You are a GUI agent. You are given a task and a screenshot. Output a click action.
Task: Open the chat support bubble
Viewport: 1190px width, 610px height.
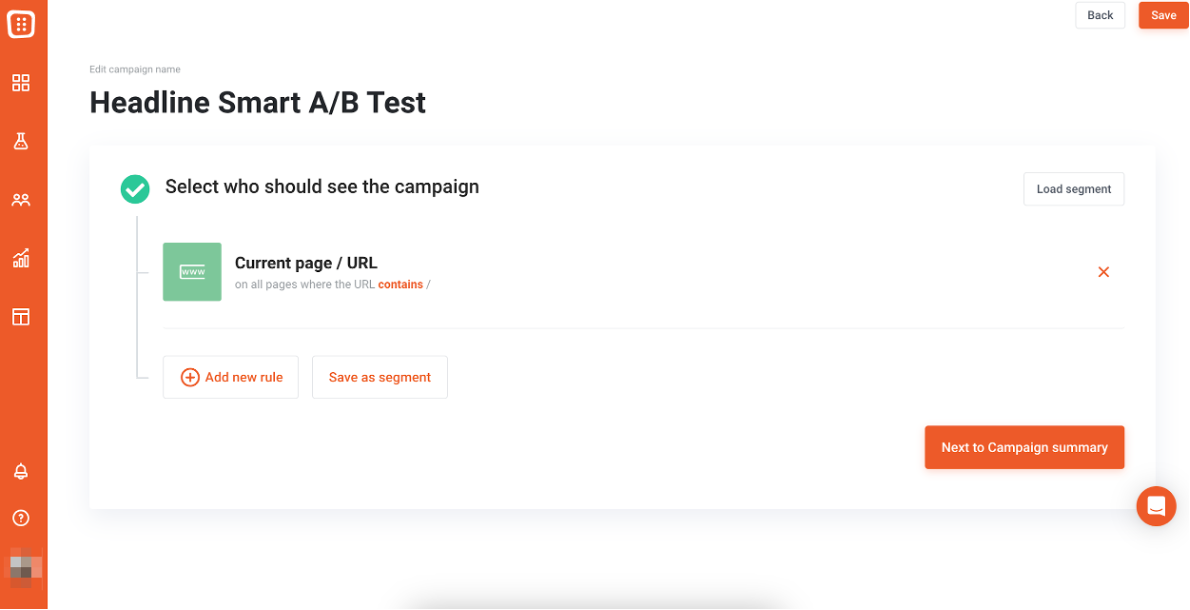pos(1156,506)
